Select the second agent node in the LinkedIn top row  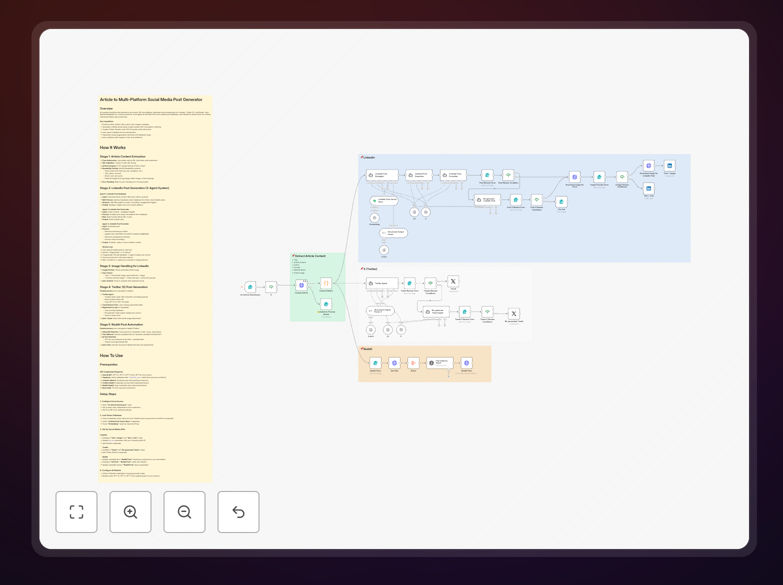click(418, 175)
